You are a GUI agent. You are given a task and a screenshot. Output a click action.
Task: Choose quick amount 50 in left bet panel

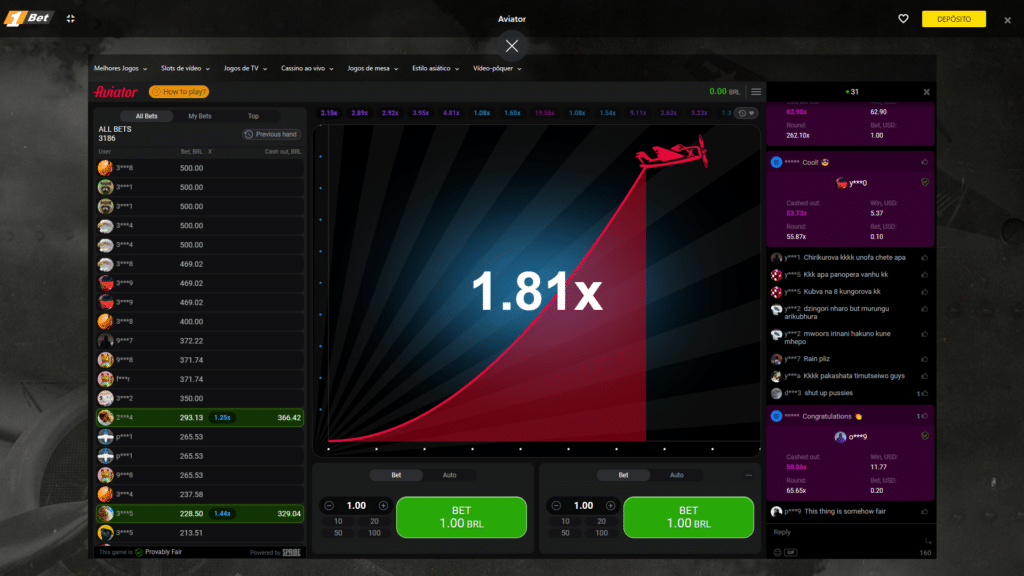[338, 534]
